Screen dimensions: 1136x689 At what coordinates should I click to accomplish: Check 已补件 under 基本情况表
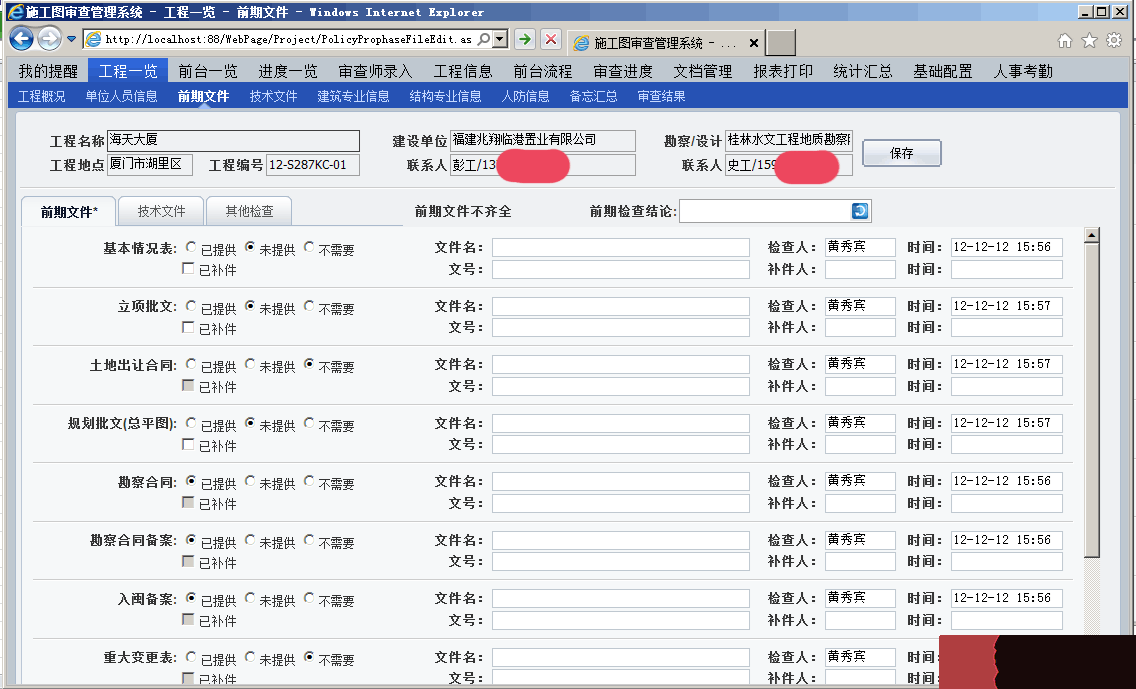pos(188,269)
